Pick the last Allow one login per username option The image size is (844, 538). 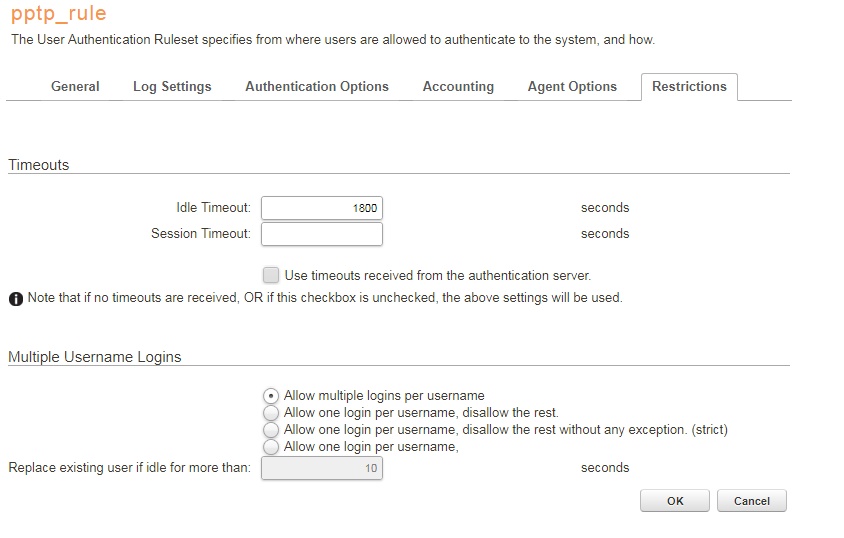[271, 447]
